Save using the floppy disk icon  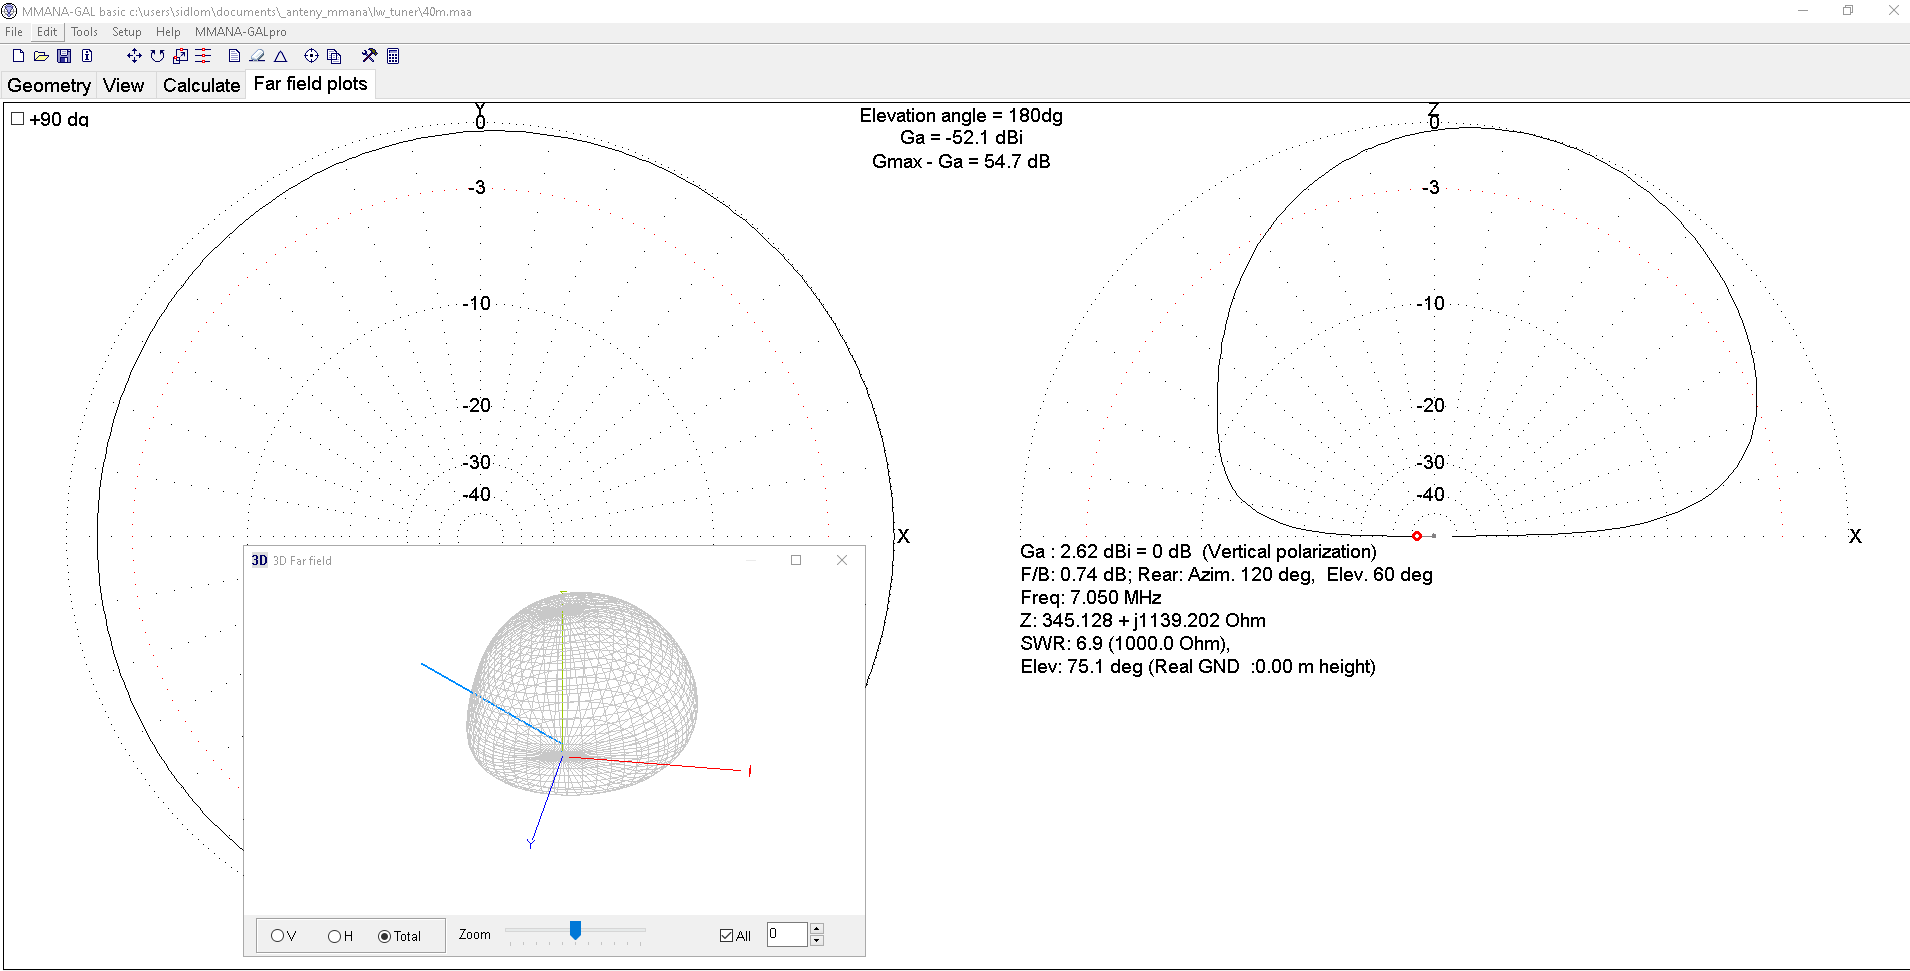(64, 56)
